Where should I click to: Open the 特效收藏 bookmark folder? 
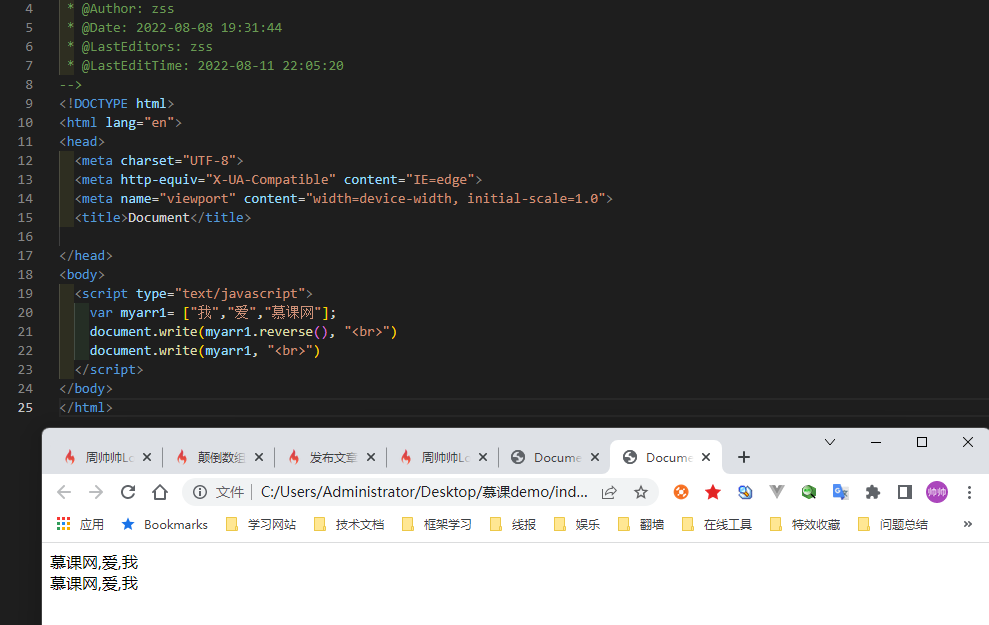coord(805,524)
